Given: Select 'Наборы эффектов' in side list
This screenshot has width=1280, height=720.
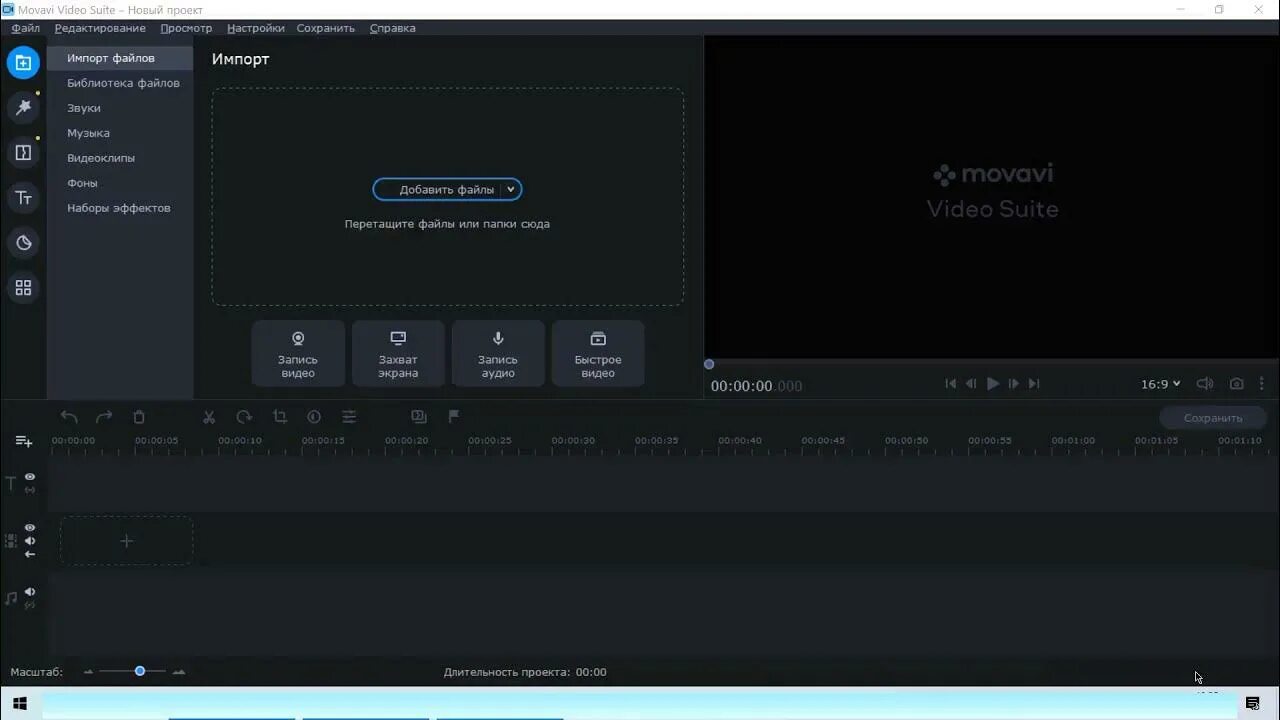Looking at the screenshot, I should (120, 208).
